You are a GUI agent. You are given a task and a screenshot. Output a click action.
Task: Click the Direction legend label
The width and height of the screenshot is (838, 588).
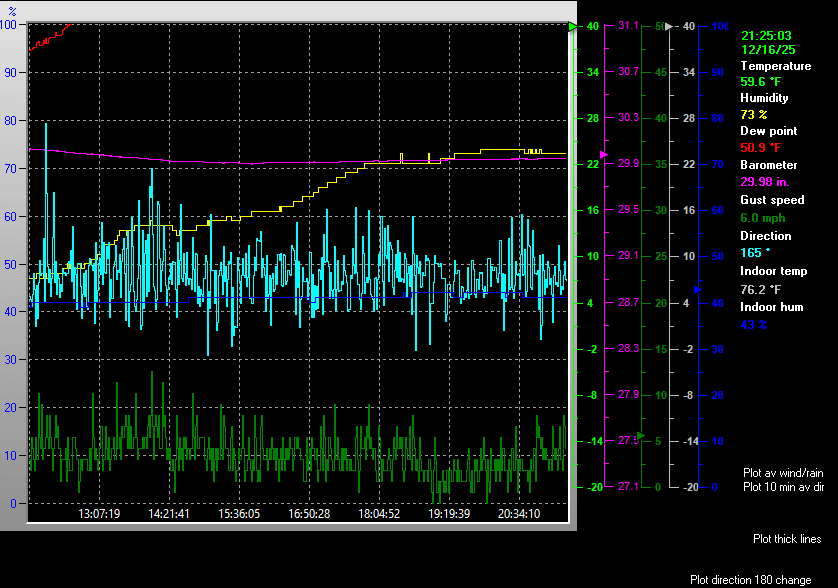(x=765, y=236)
